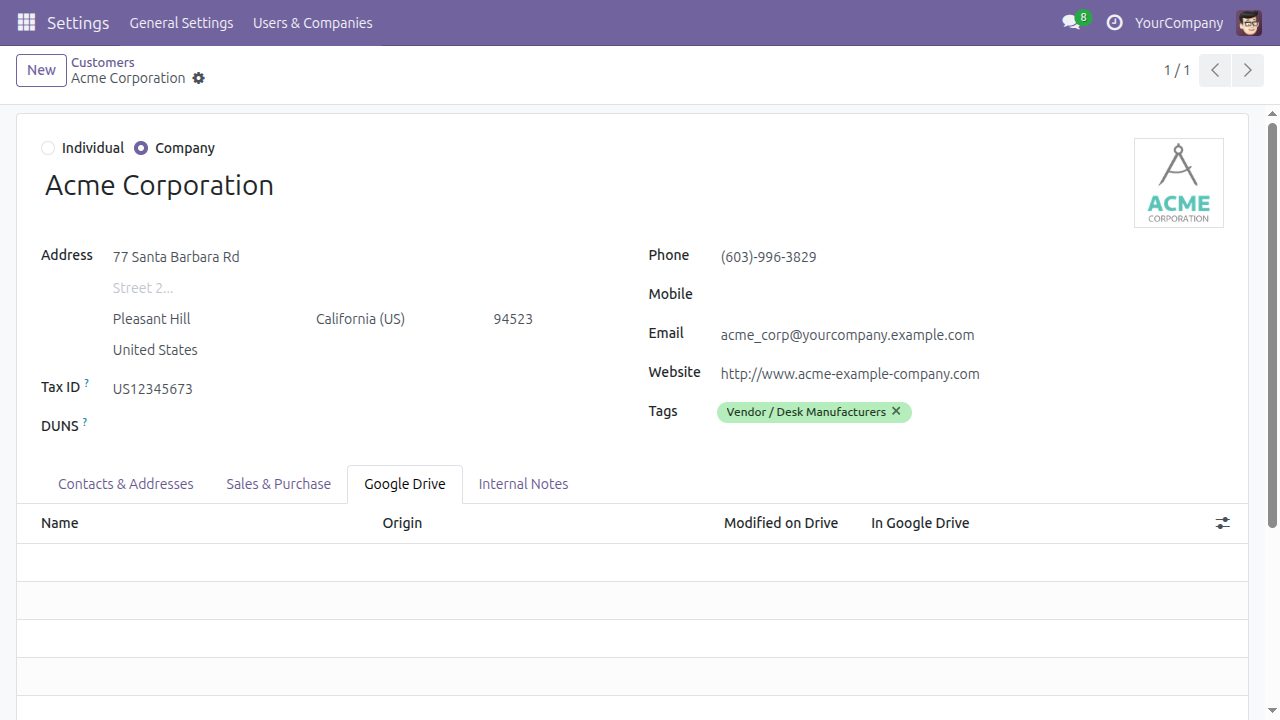Click the empty Mobile field
Screen dimensions: 1280x720
(x=970, y=295)
